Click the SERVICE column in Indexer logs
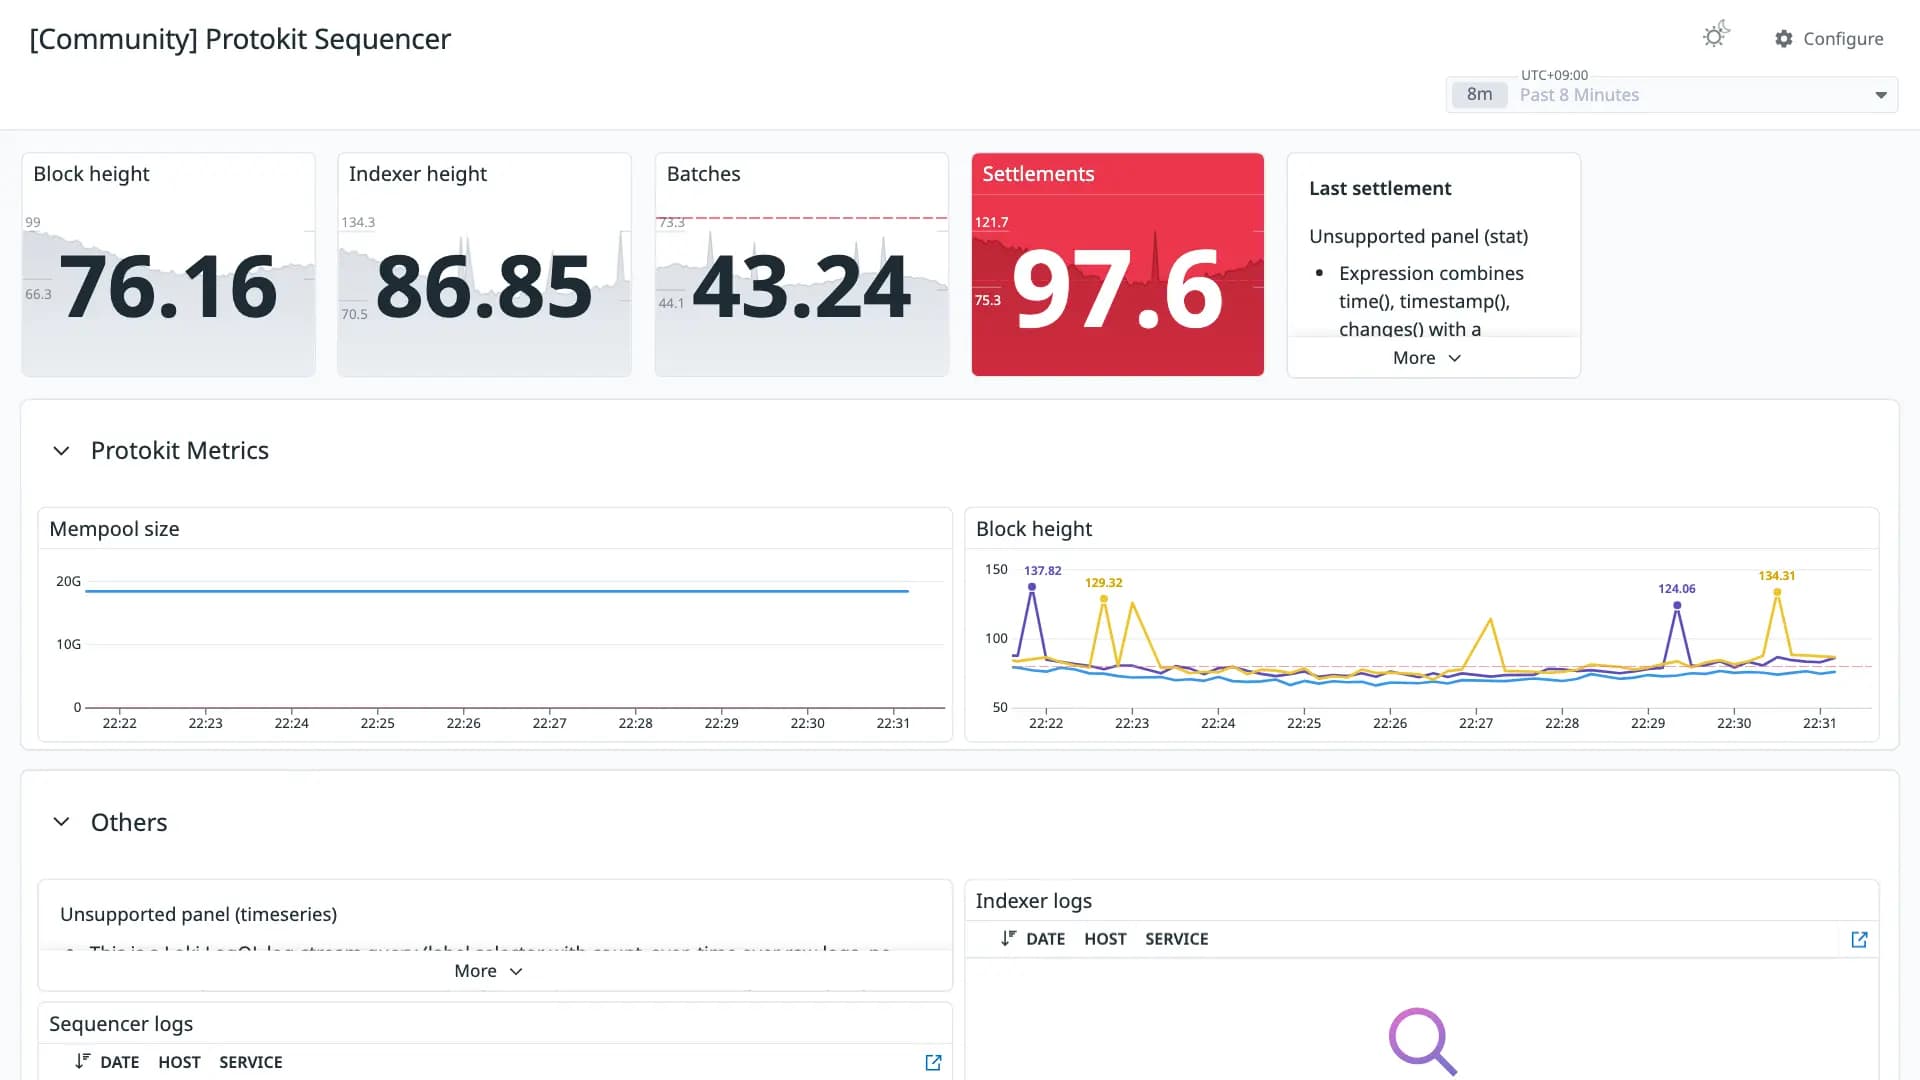This screenshot has height=1080, width=1920. click(1176, 939)
